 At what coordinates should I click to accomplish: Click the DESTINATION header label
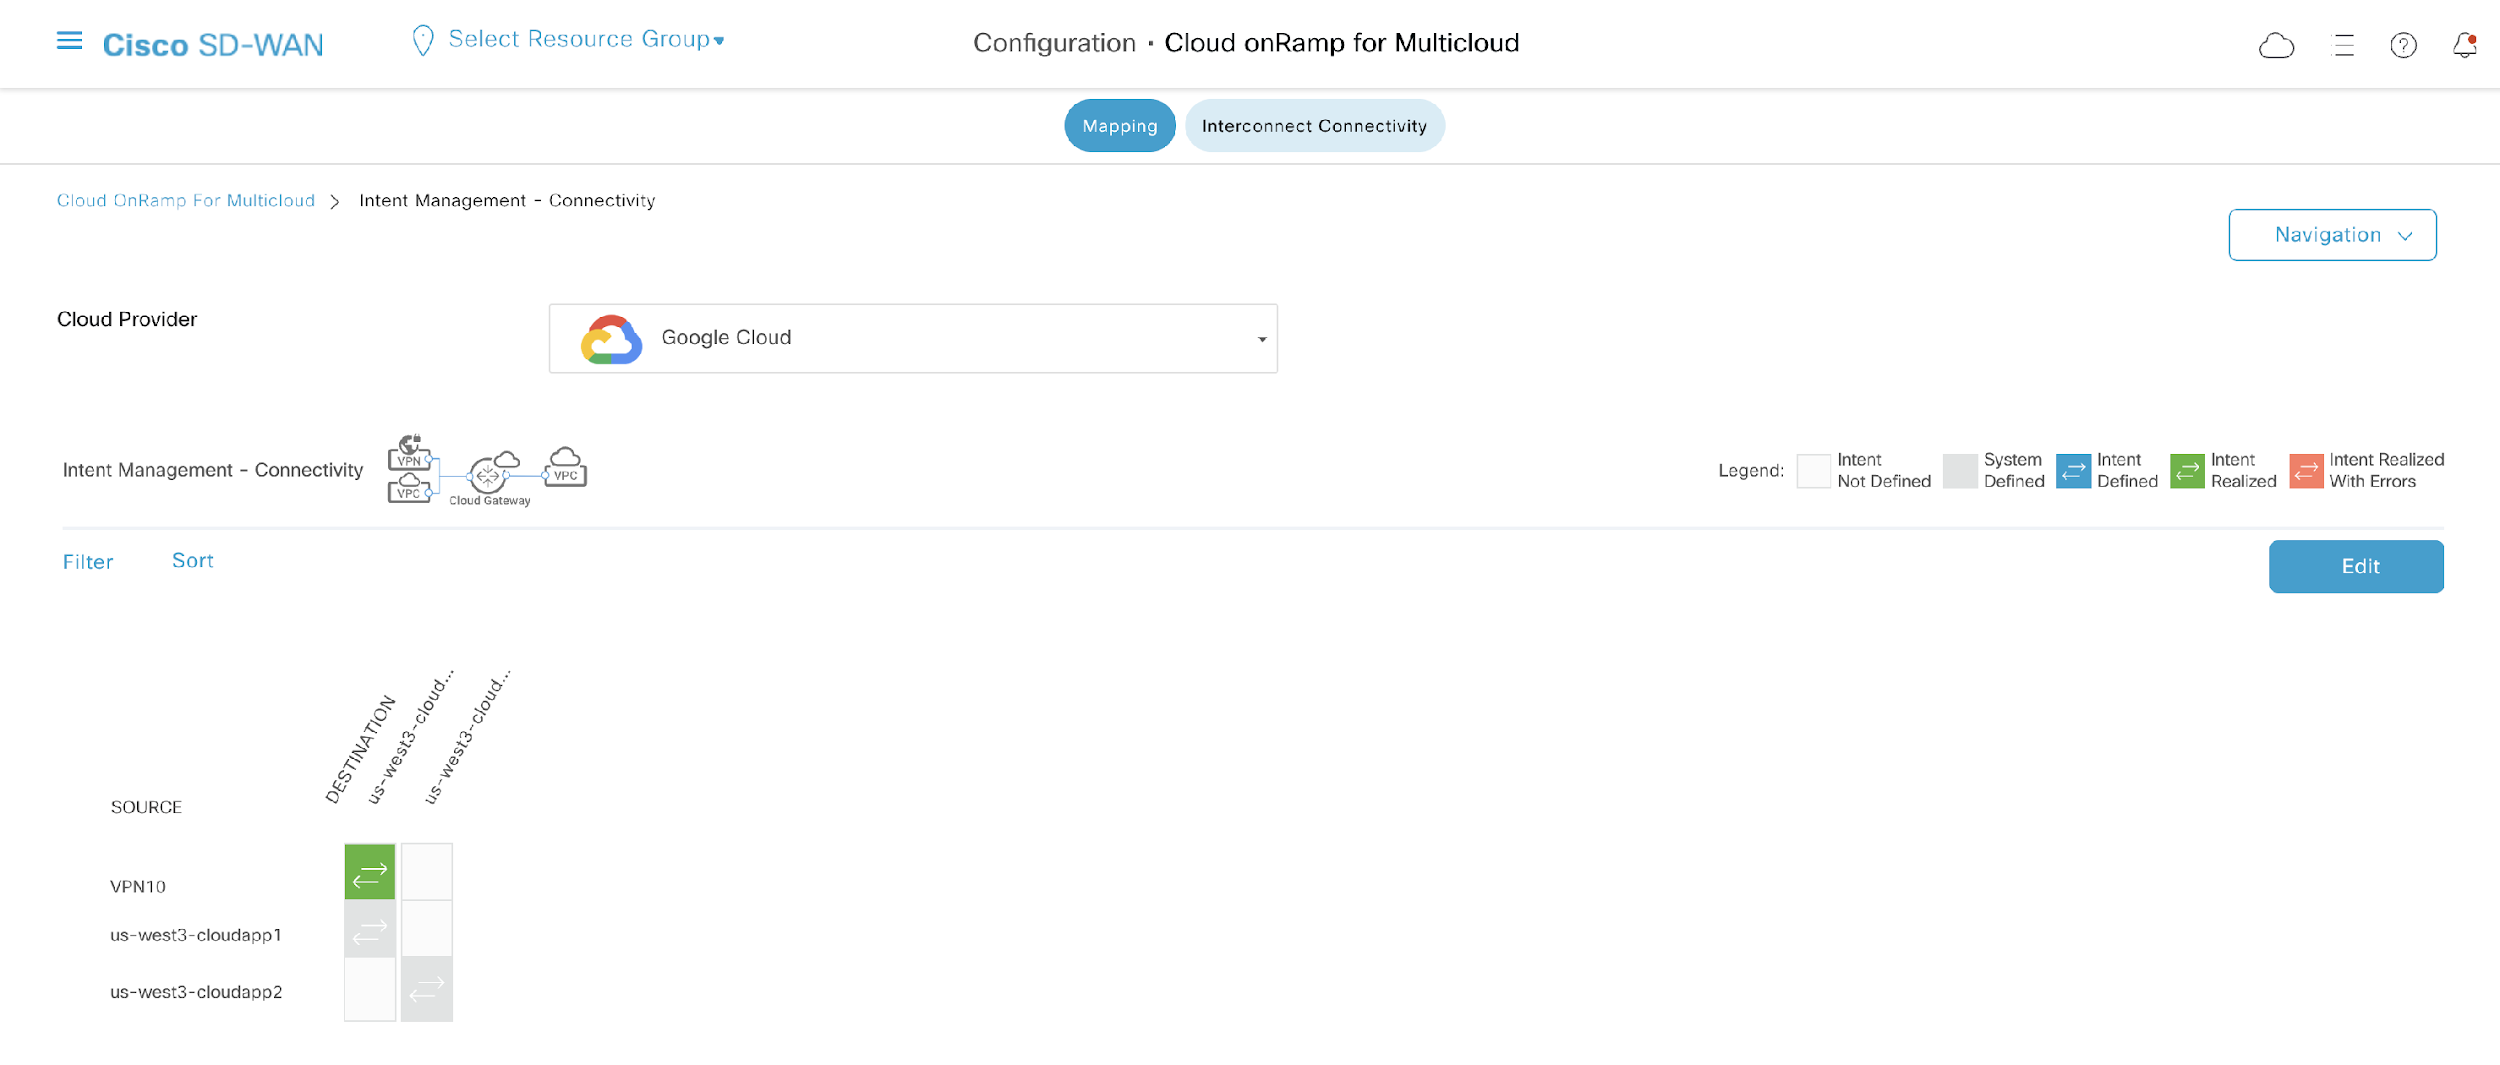click(x=360, y=750)
